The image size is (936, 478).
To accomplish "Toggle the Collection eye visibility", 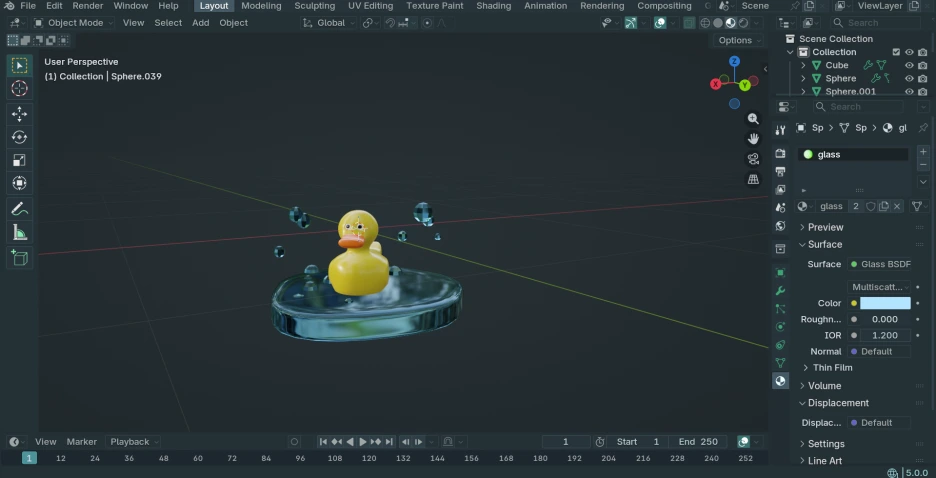I will tap(909, 53).
